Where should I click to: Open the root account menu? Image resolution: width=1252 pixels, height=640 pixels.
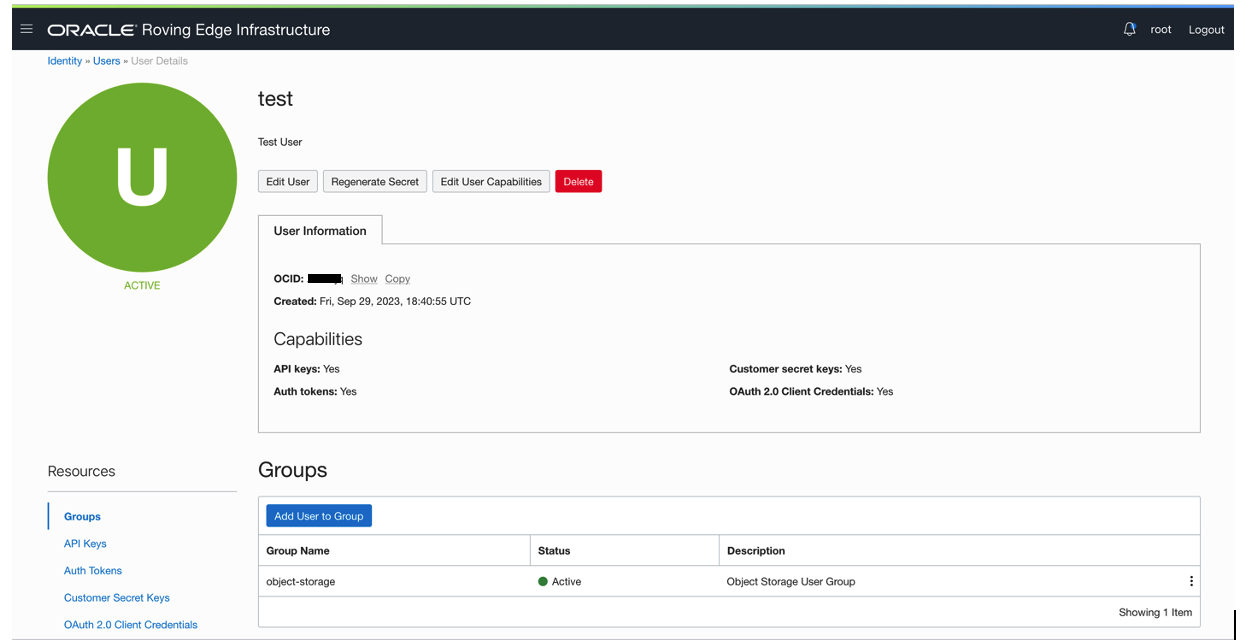click(1161, 29)
